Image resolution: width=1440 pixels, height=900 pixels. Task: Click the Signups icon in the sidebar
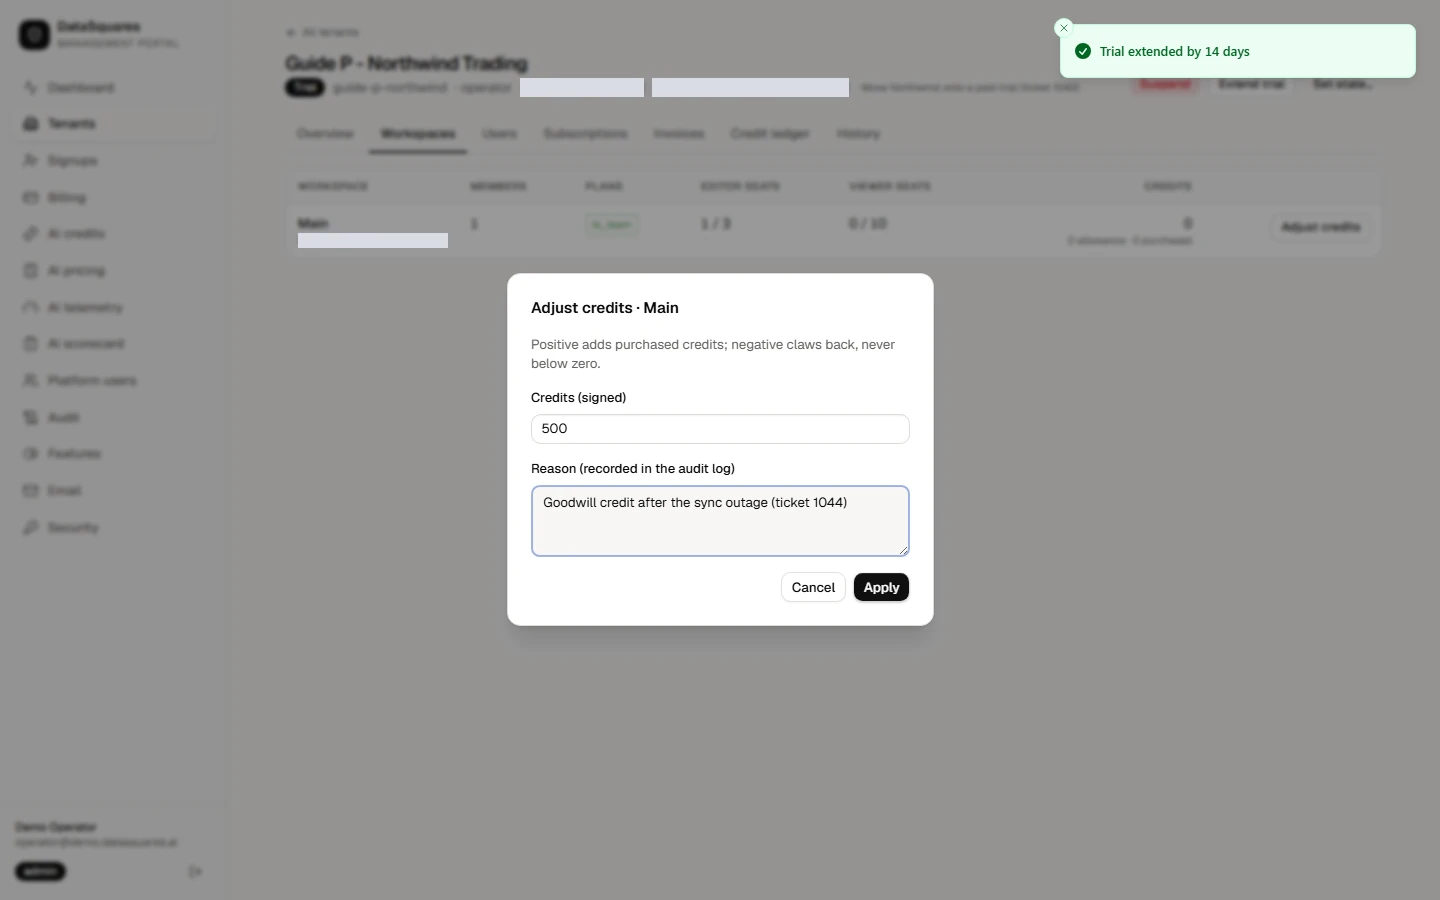click(31, 161)
